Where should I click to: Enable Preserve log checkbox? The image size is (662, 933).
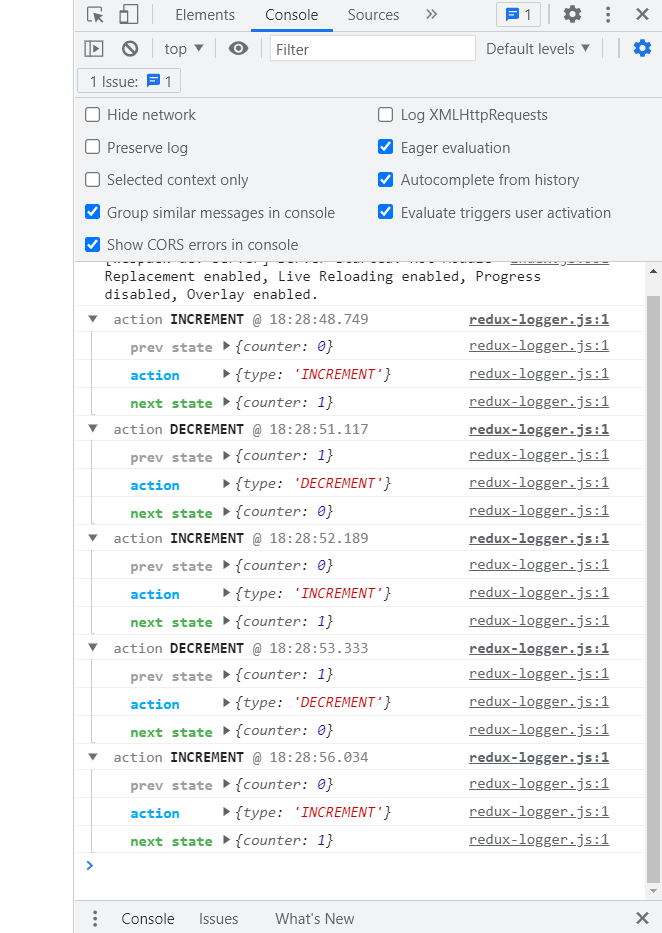[x=93, y=147]
